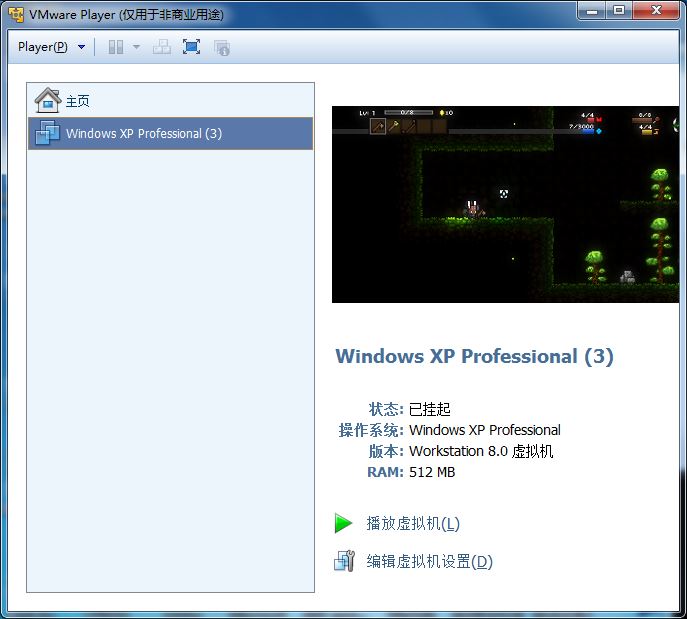The width and height of the screenshot is (687, 619).
Task: Enter full screen mode via the toolbar icon
Action: click(191, 47)
